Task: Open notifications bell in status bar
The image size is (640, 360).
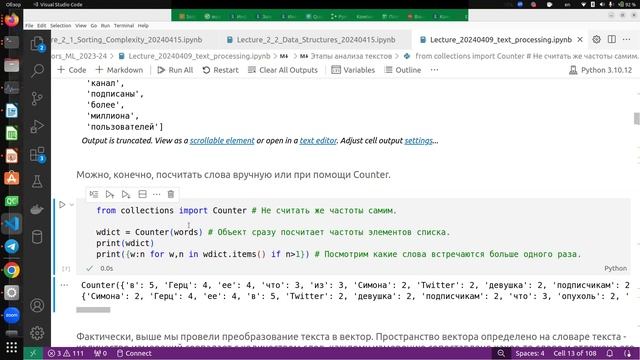Action: (610, 353)
